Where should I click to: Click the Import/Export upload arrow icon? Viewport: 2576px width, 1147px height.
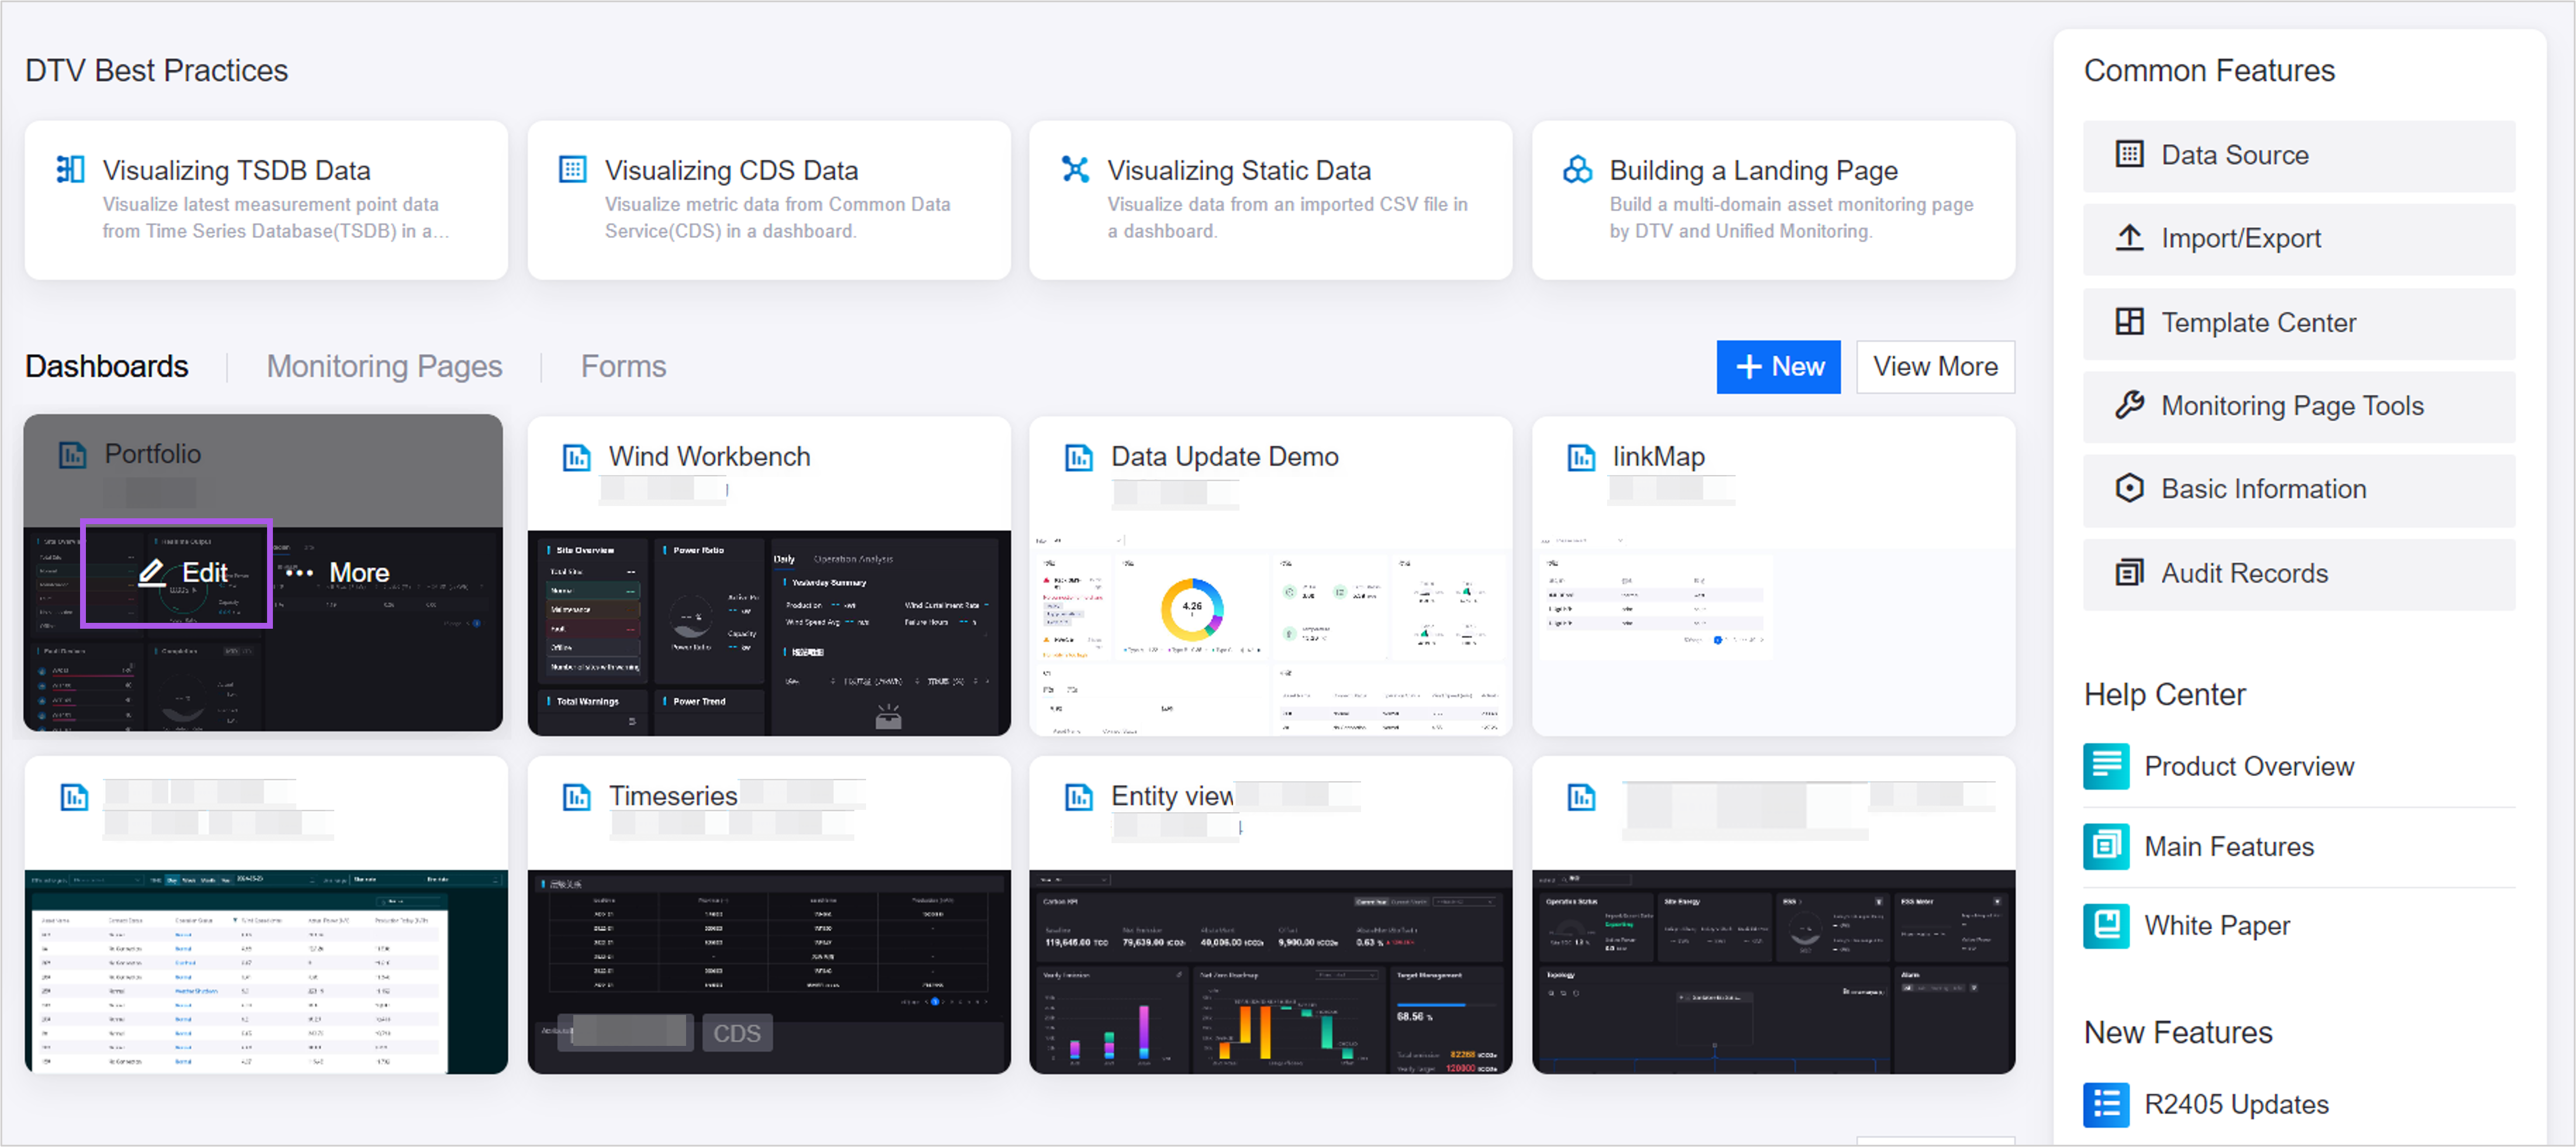2129,238
